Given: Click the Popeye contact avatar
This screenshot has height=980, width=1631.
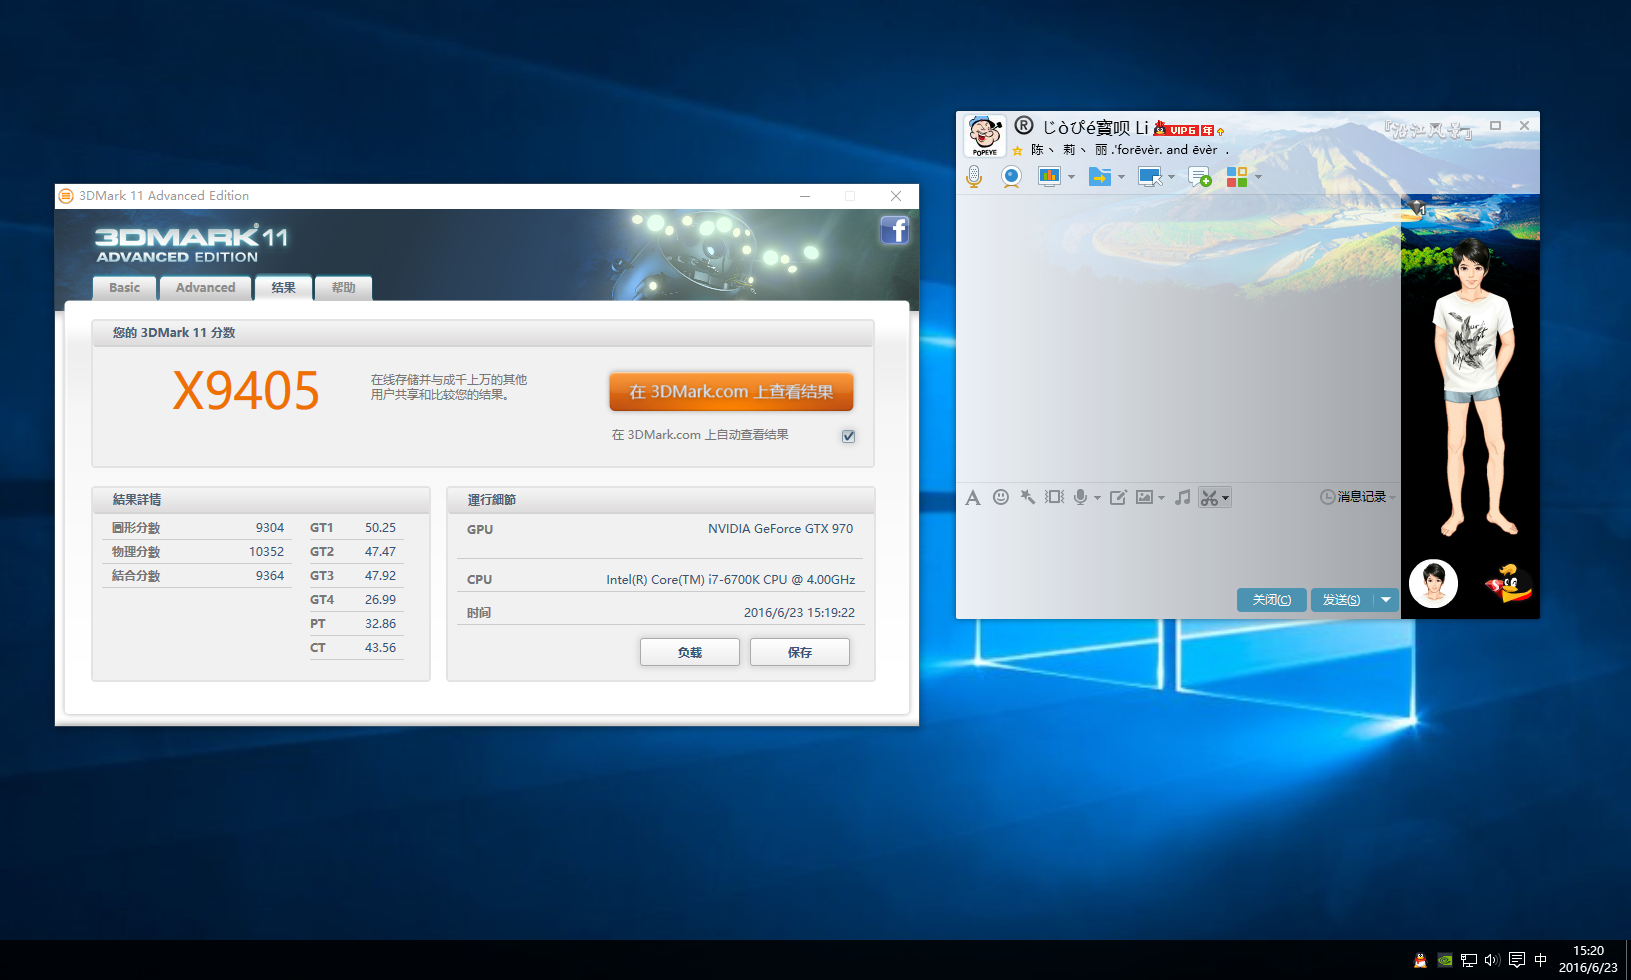Looking at the screenshot, I should point(985,135).
